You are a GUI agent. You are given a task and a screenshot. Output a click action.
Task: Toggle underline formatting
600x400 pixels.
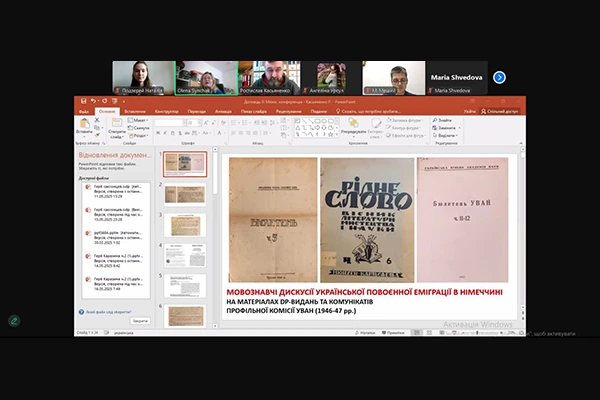point(173,133)
